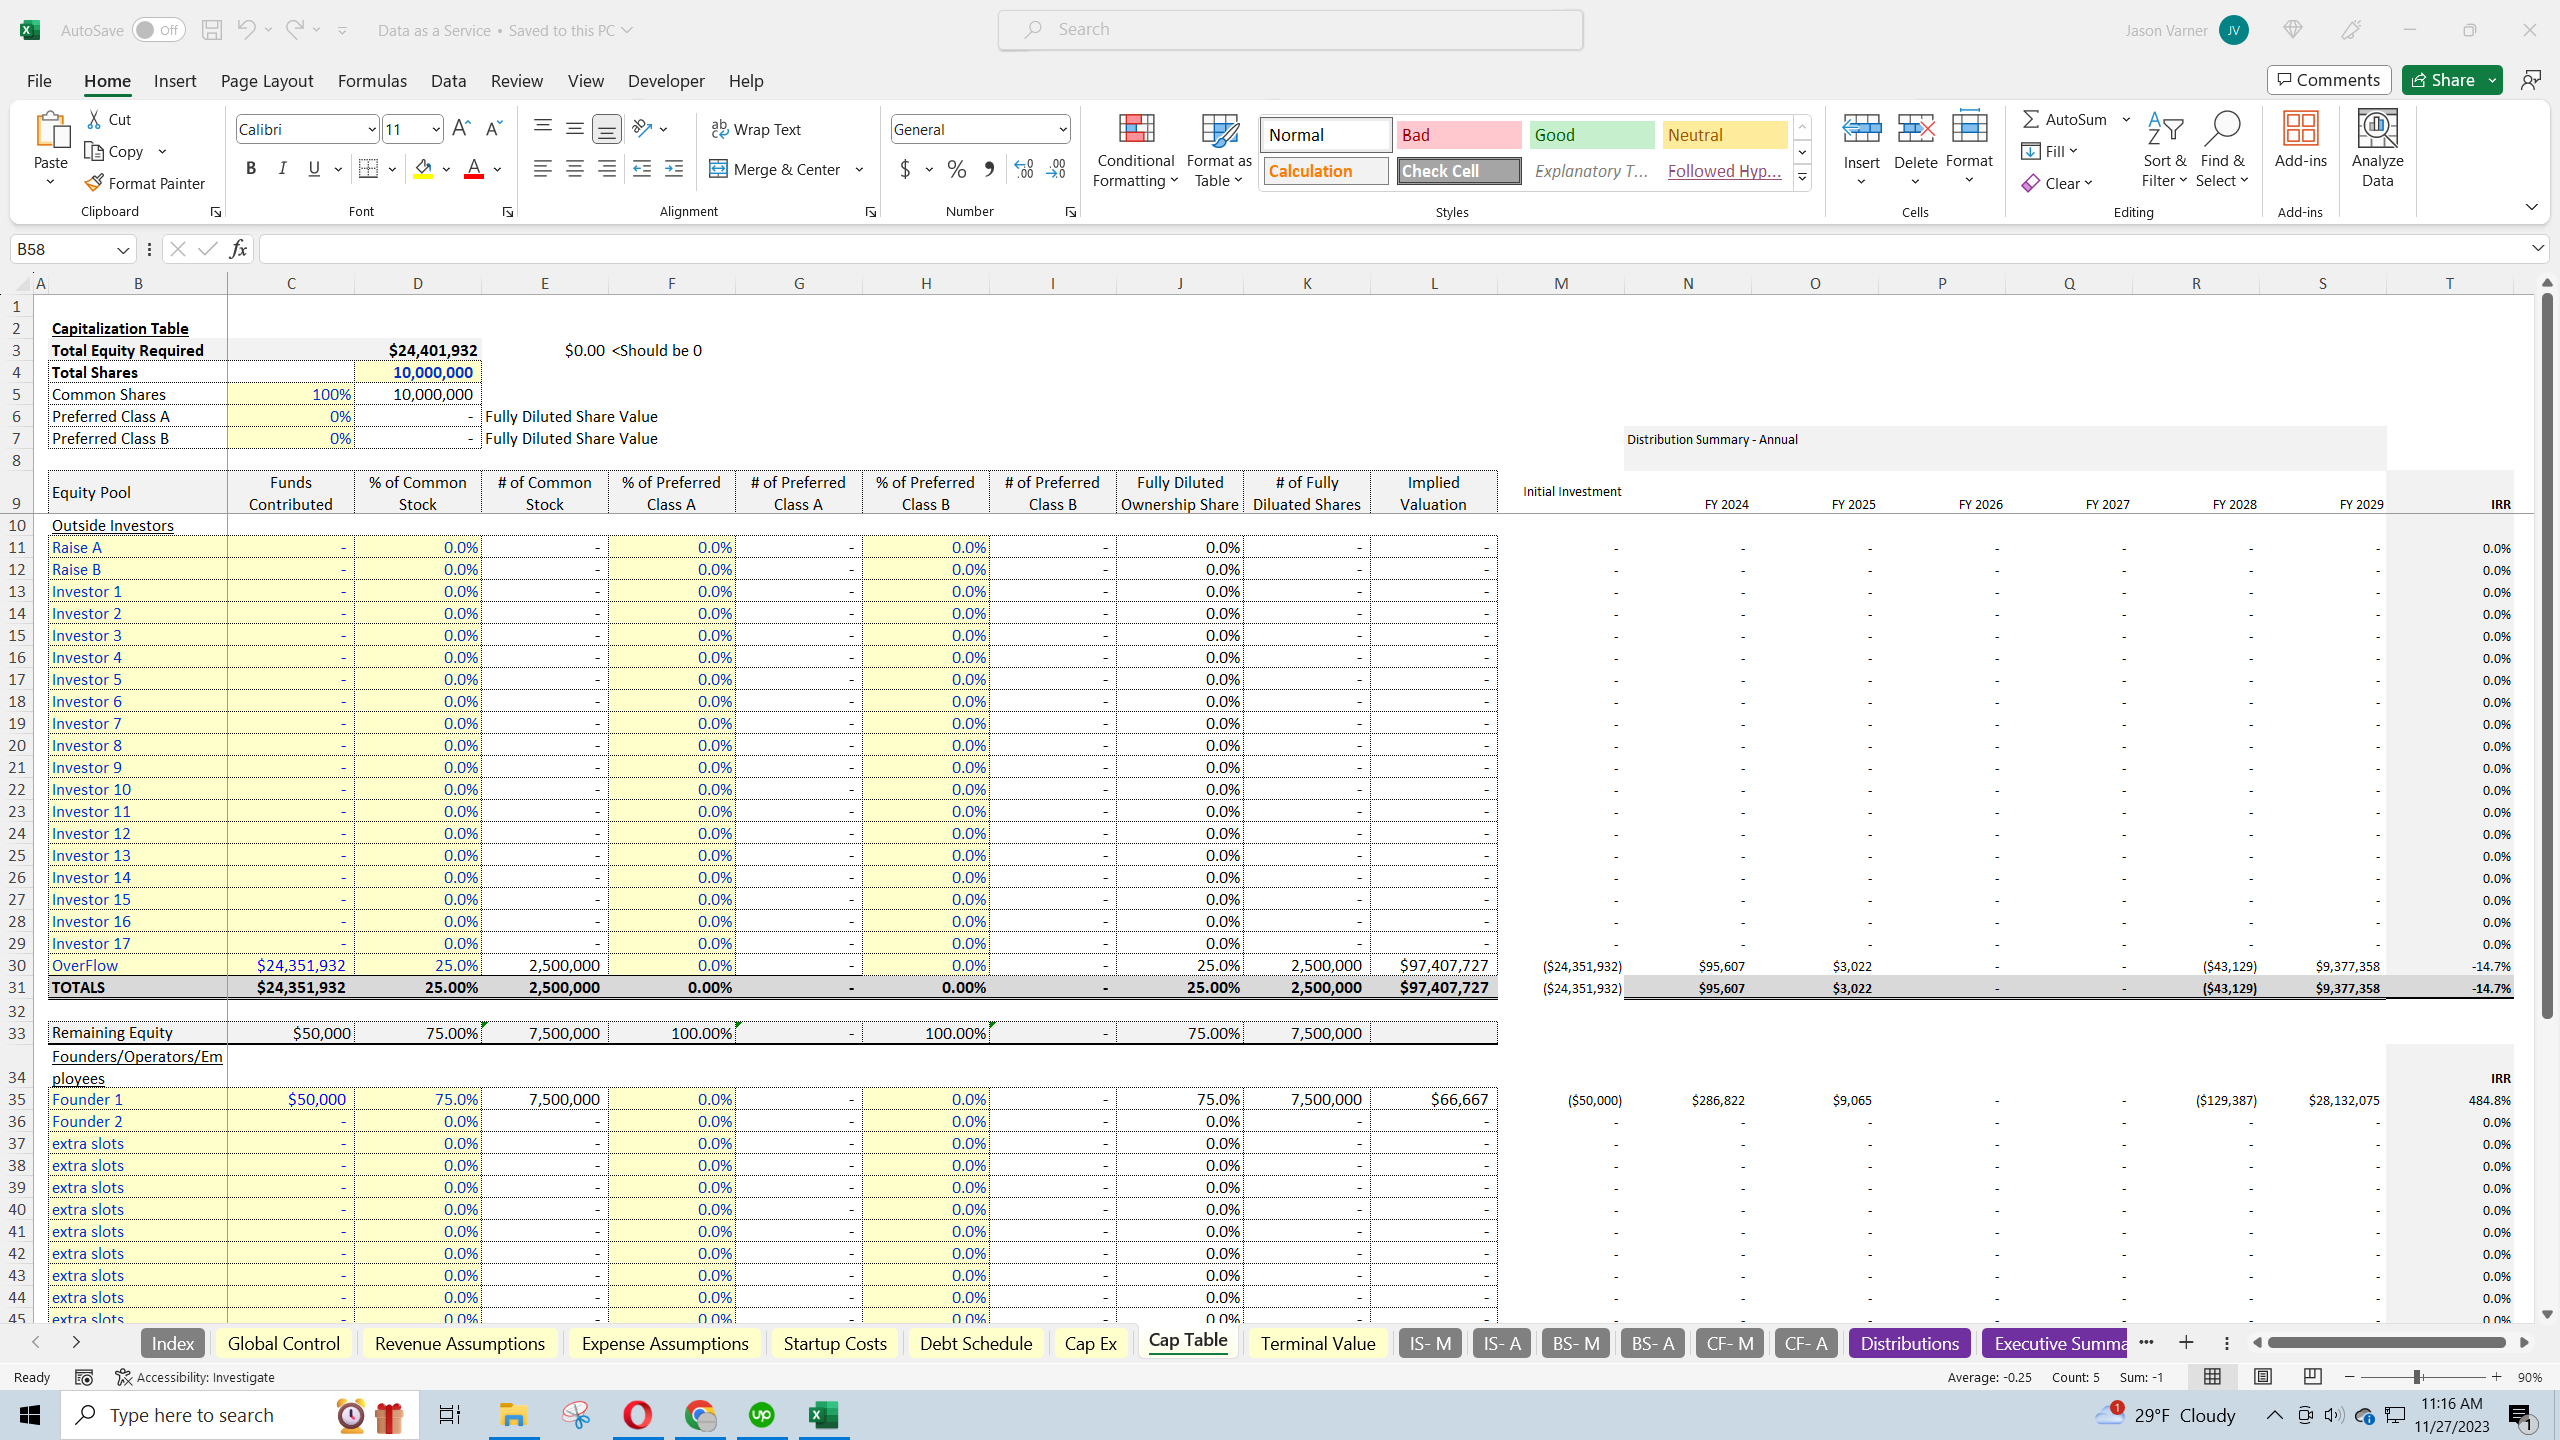Toggle italic formatting
Image resolution: width=2560 pixels, height=1440 pixels.
(283, 168)
